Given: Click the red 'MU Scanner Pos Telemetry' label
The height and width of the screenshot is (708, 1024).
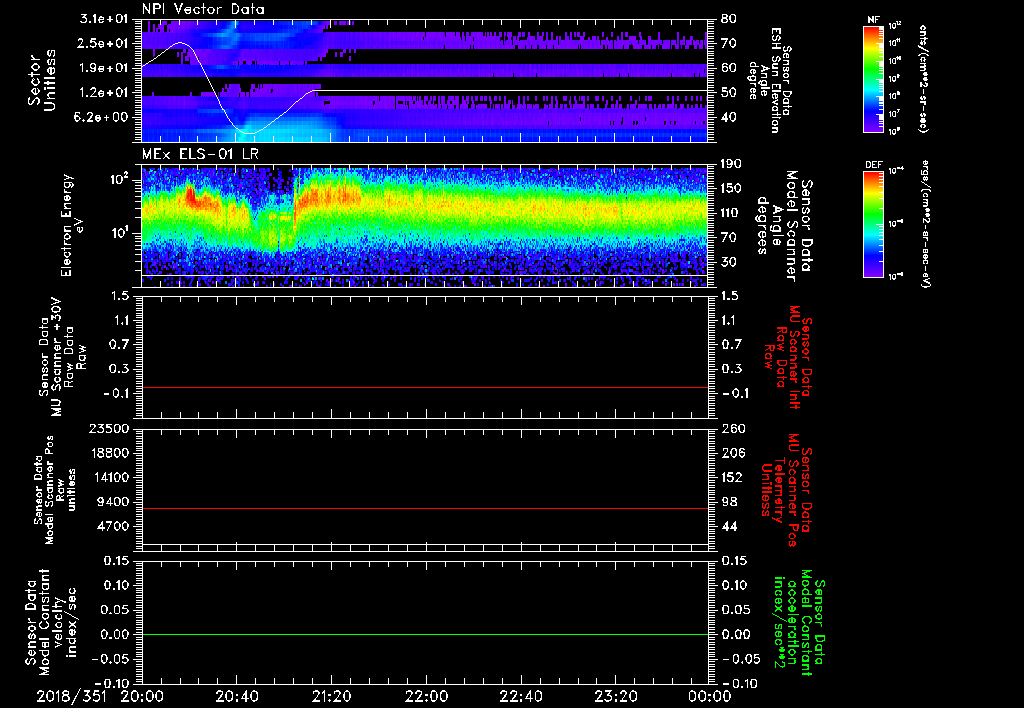Looking at the screenshot, I should 784,490.
